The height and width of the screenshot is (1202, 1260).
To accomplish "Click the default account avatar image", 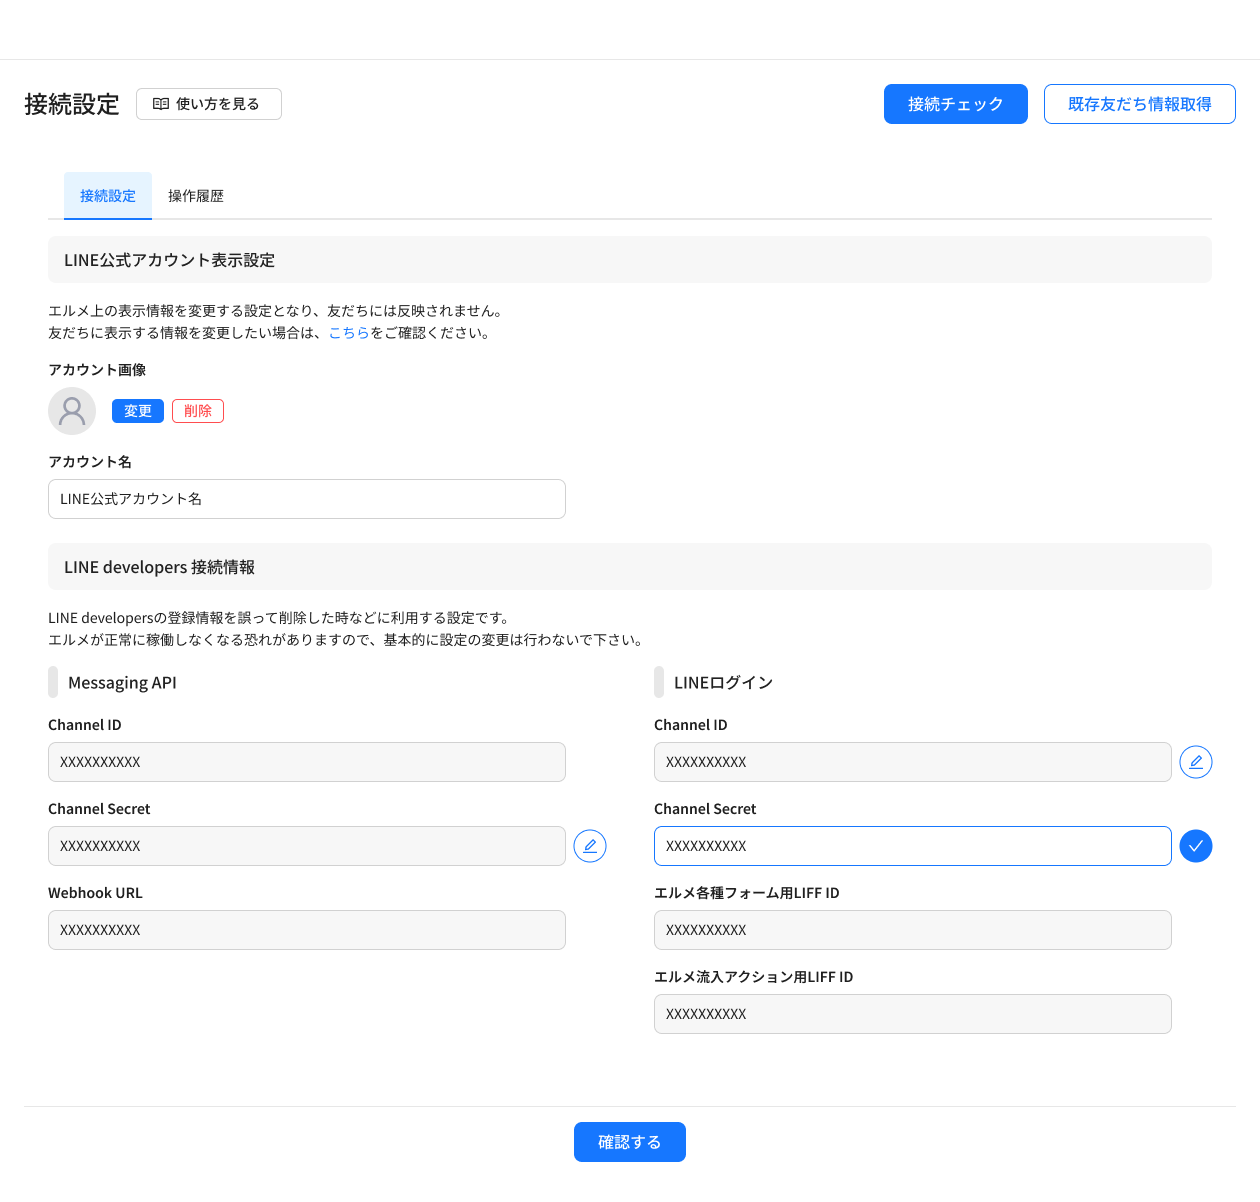I will tap(72, 411).
